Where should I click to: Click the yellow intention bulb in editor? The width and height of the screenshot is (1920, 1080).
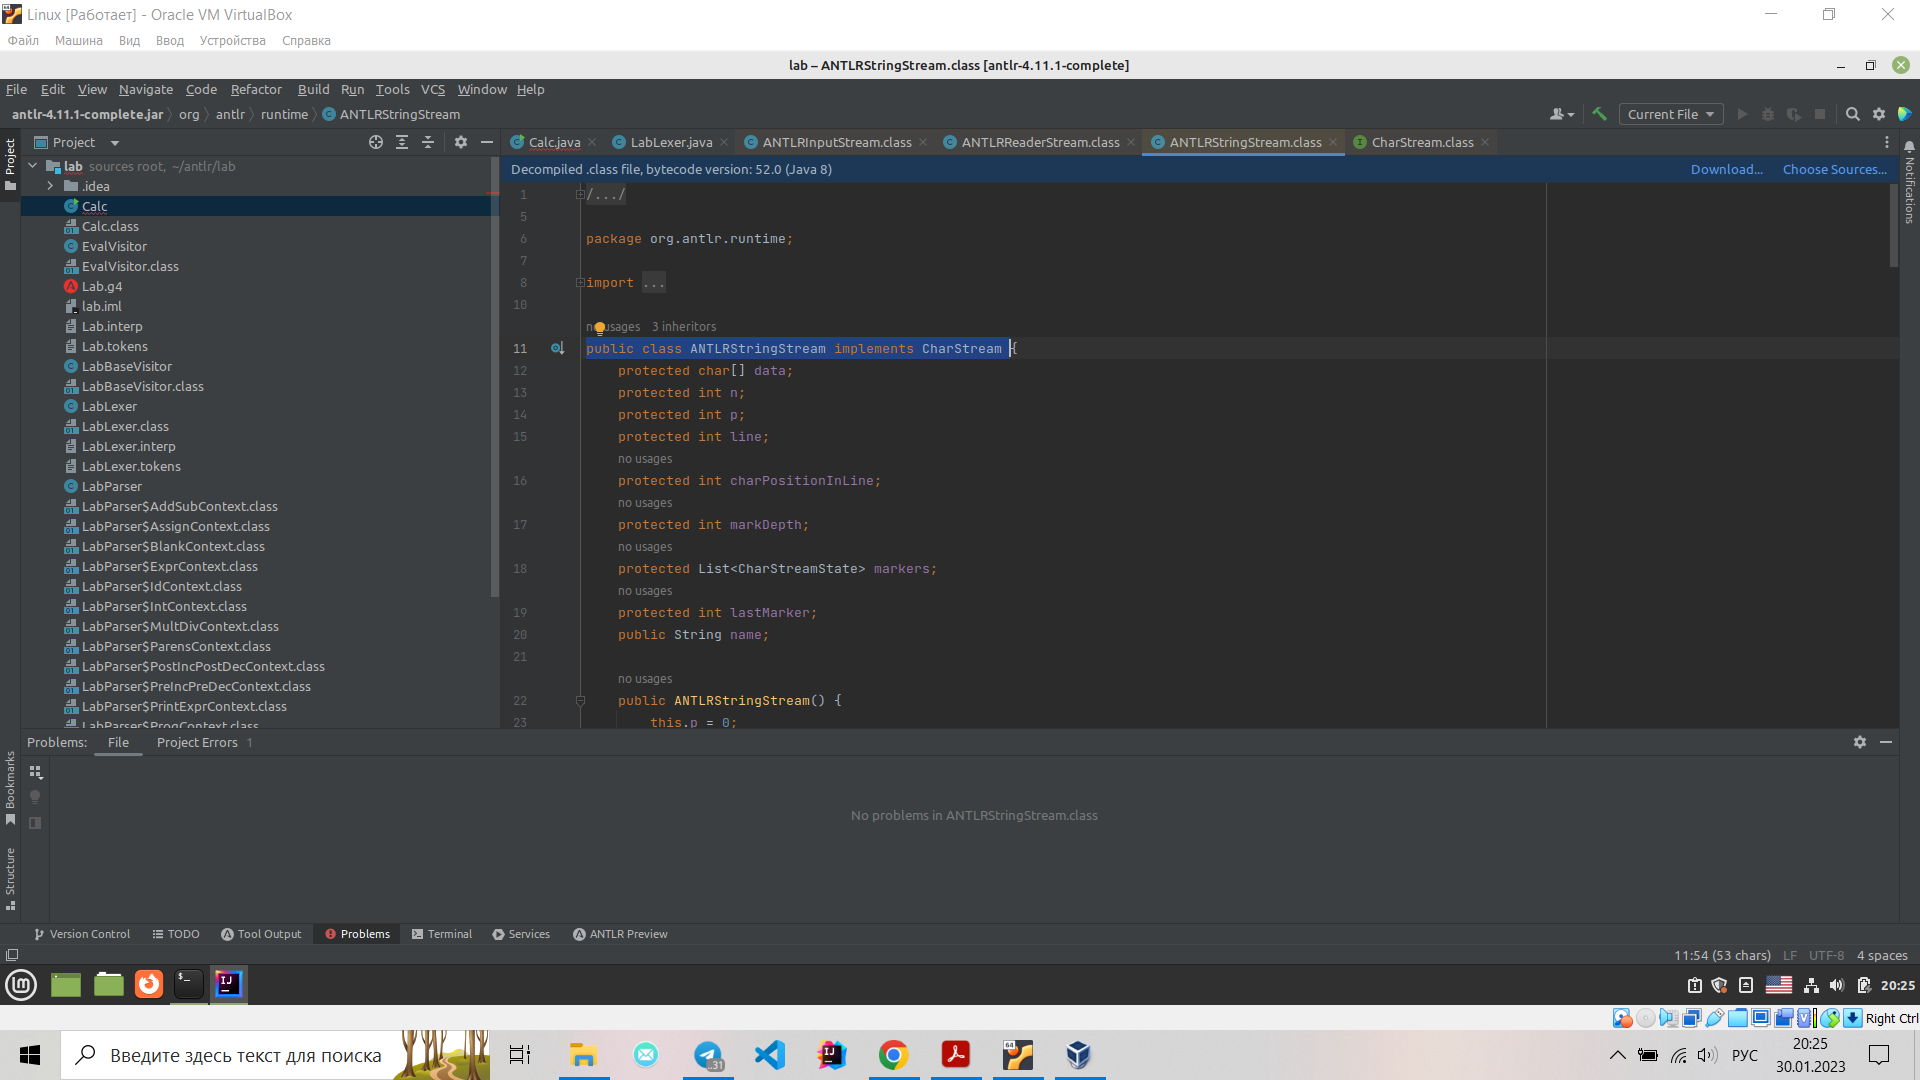pyautogui.click(x=600, y=327)
